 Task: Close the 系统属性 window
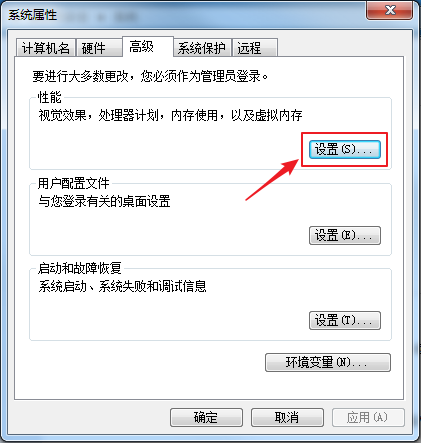pos(389,10)
